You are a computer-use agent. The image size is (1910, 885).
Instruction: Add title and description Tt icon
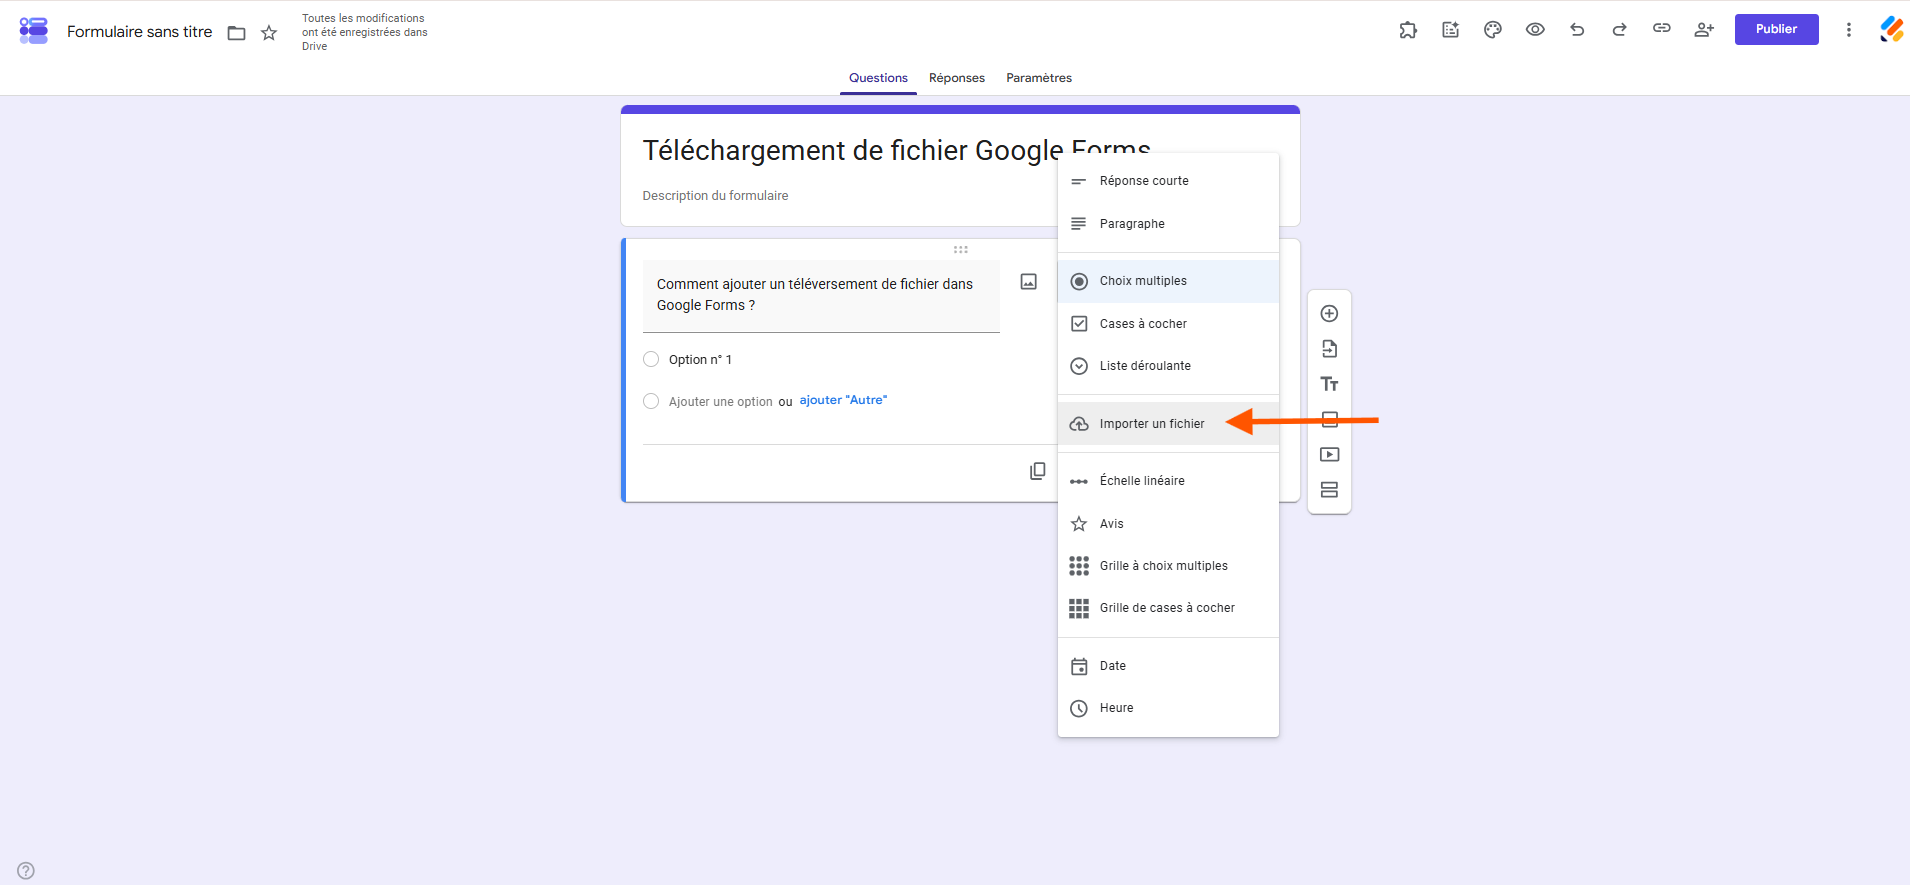(1329, 384)
